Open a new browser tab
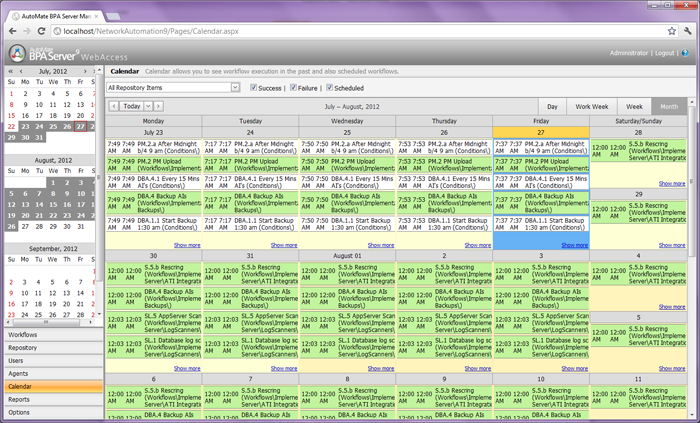This screenshot has width=700, height=423. click(x=113, y=17)
